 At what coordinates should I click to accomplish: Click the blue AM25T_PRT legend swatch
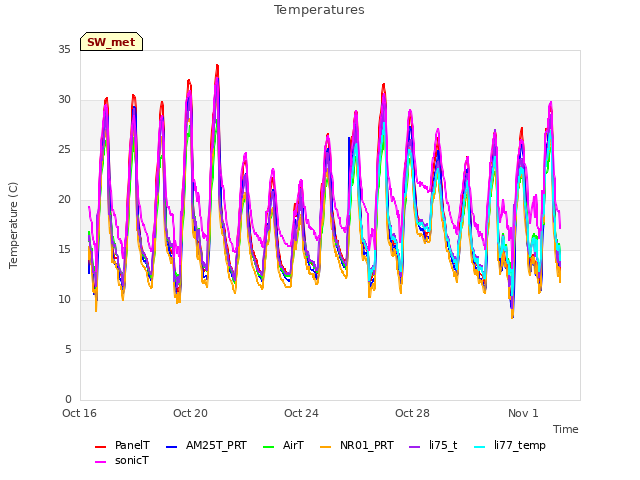click(x=171, y=447)
